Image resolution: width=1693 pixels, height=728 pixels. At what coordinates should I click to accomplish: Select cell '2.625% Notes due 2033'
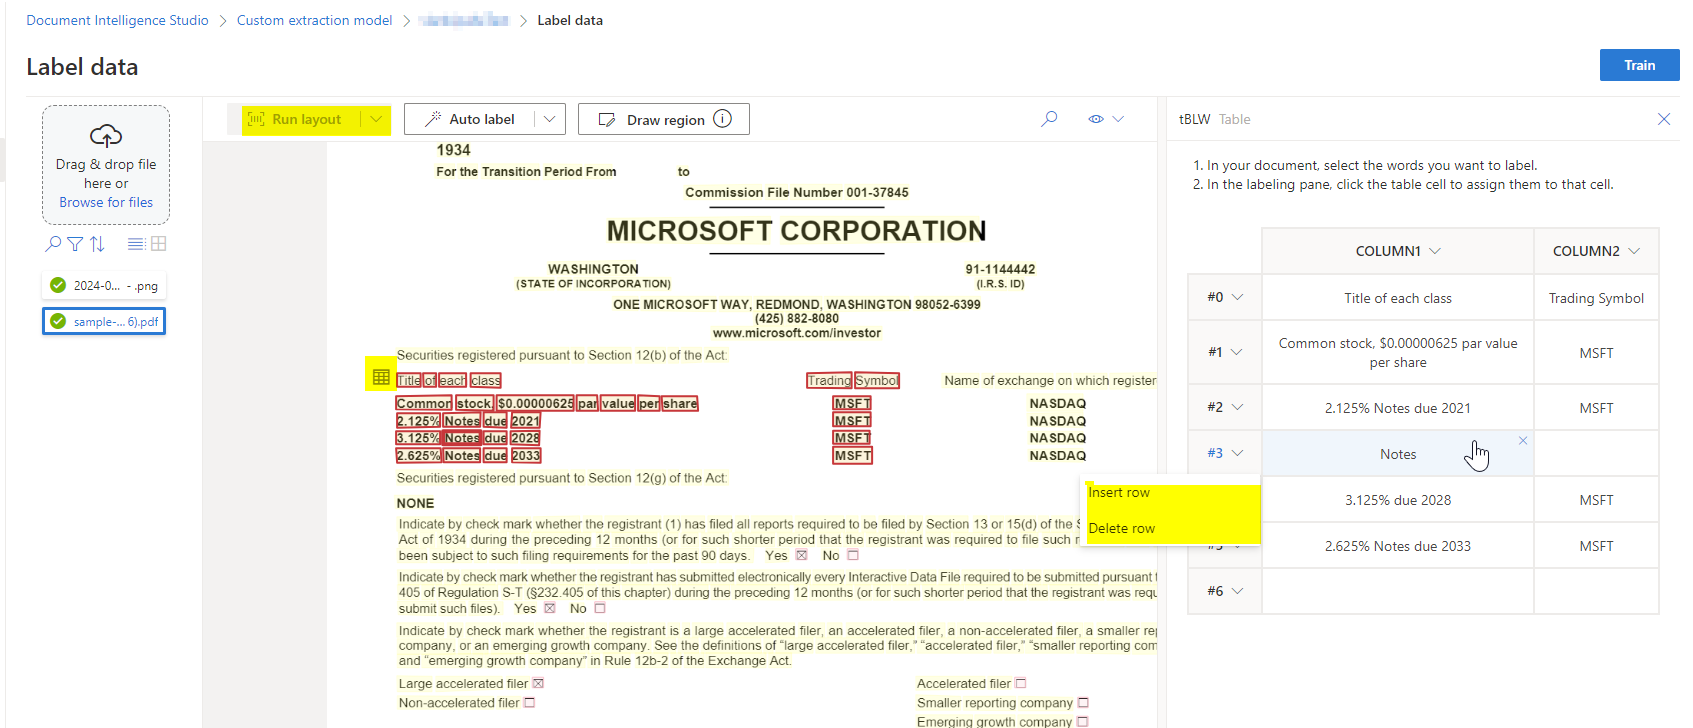pyautogui.click(x=1398, y=546)
